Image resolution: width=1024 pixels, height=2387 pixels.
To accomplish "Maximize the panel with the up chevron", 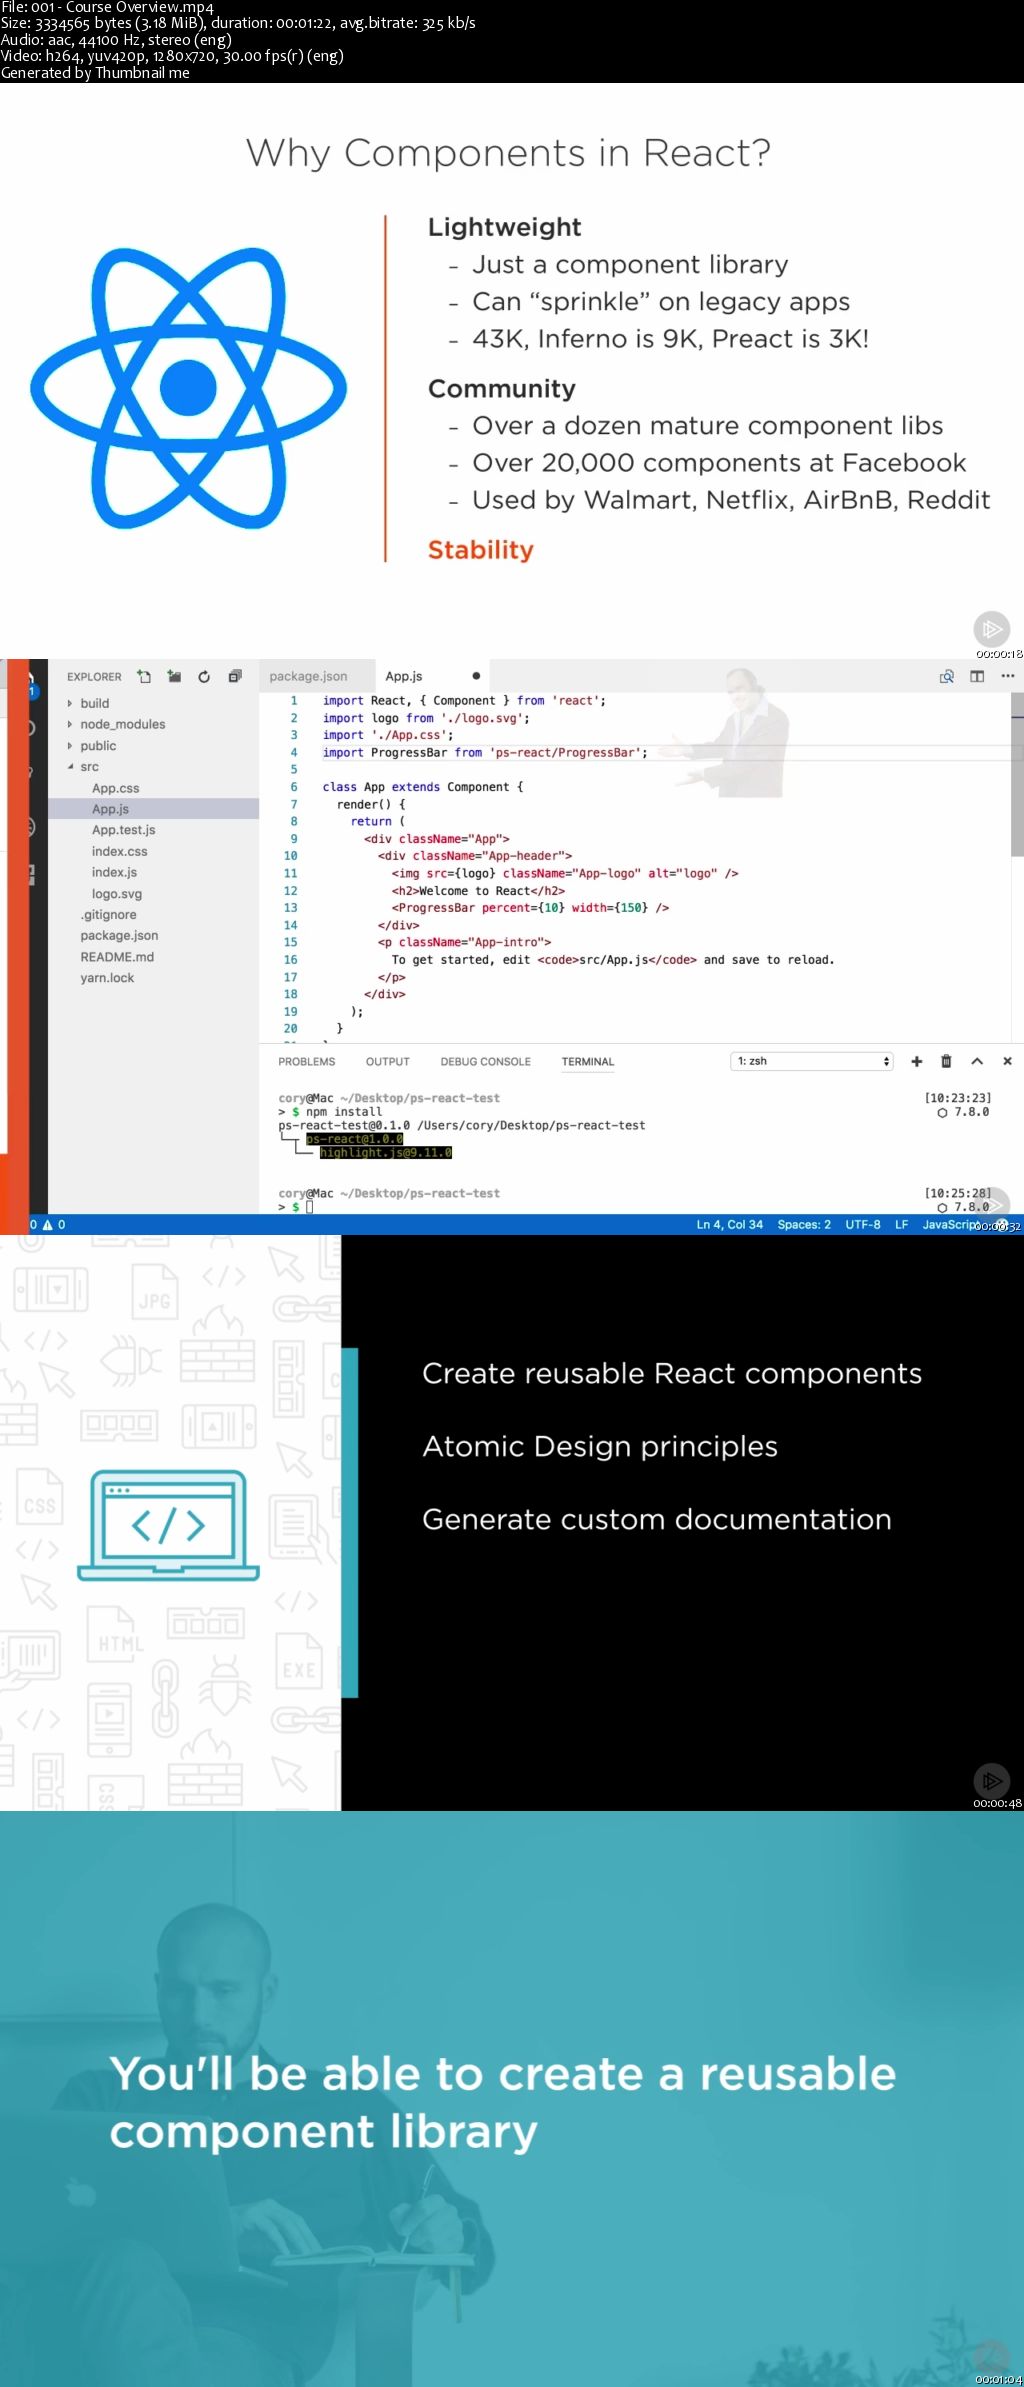I will (x=977, y=1062).
